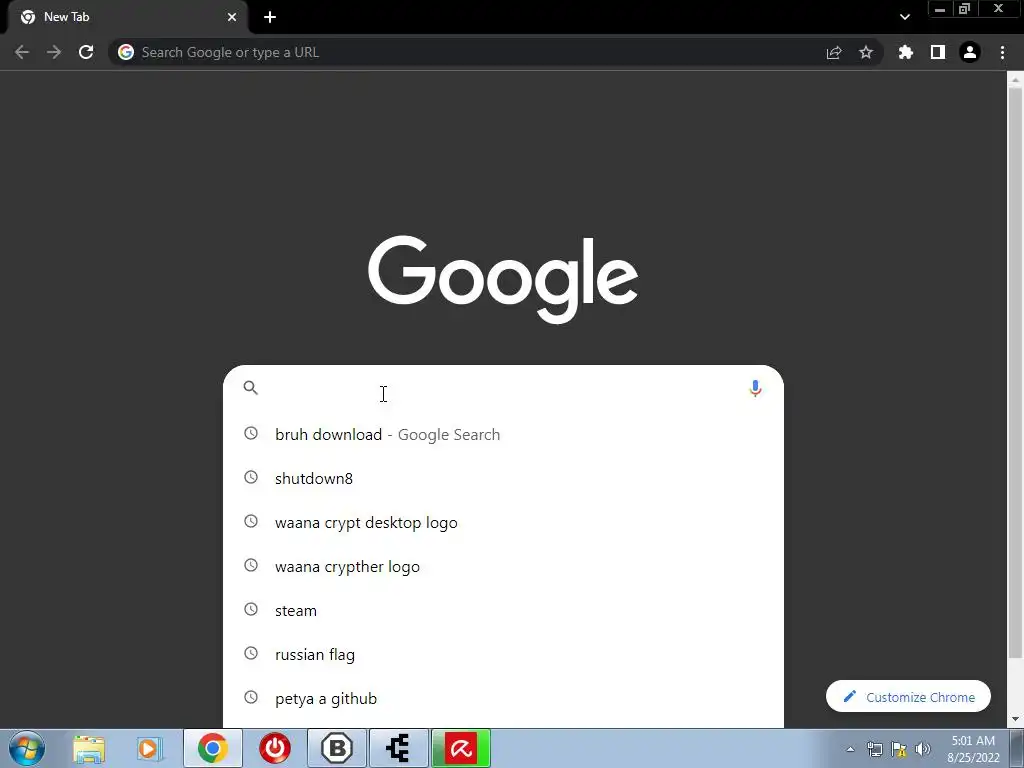1024x768 pixels.
Task: Click the Google logo
Action: coord(503,280)
